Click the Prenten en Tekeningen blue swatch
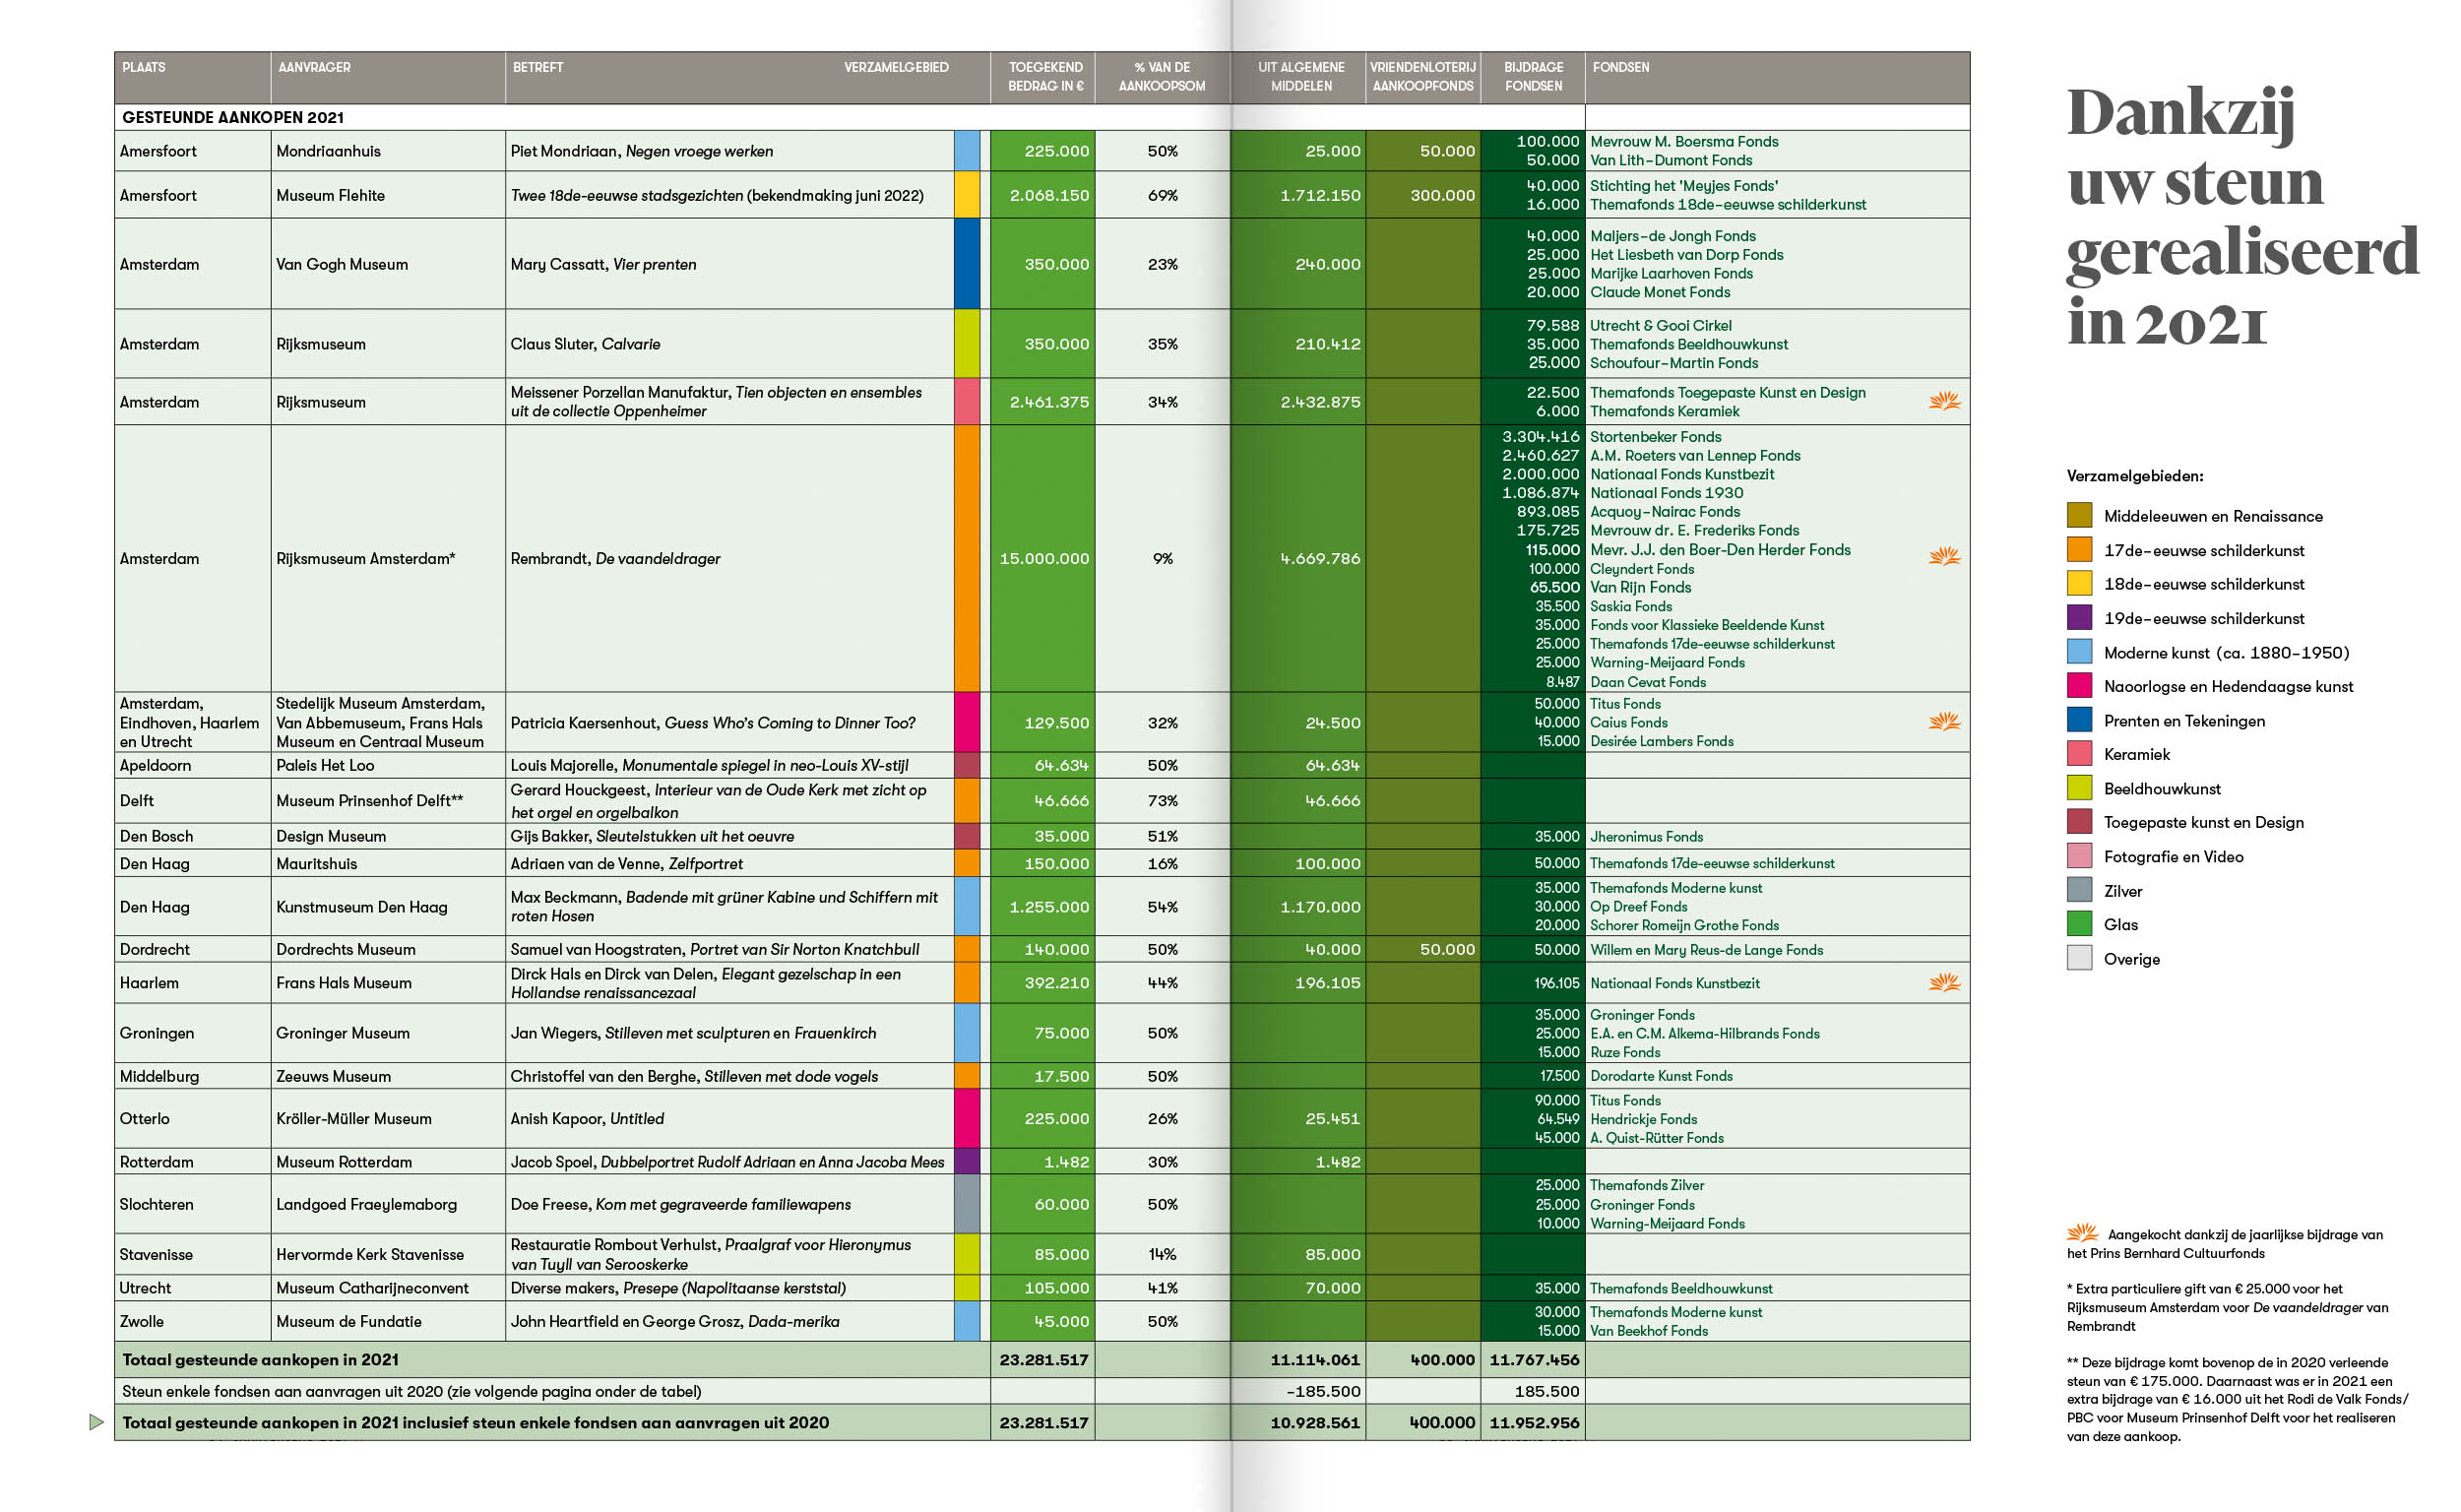 point(2079,720)
